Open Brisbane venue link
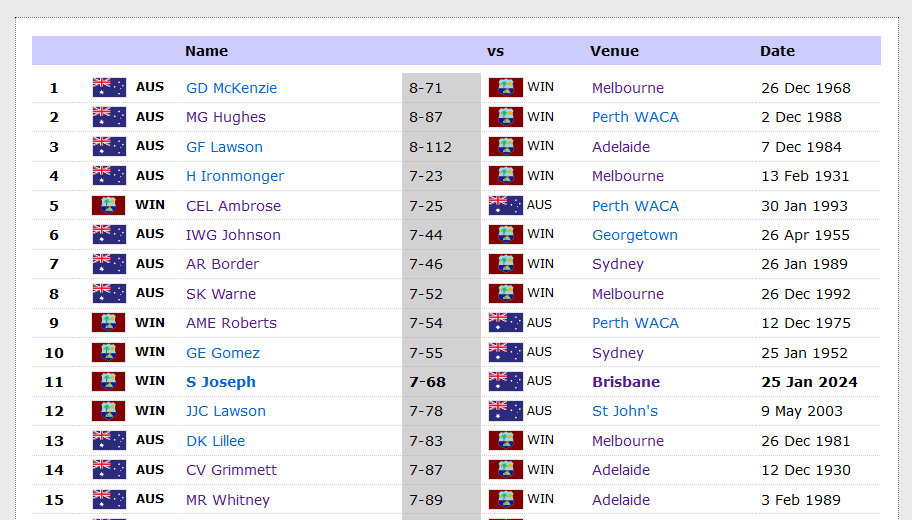 626,382
